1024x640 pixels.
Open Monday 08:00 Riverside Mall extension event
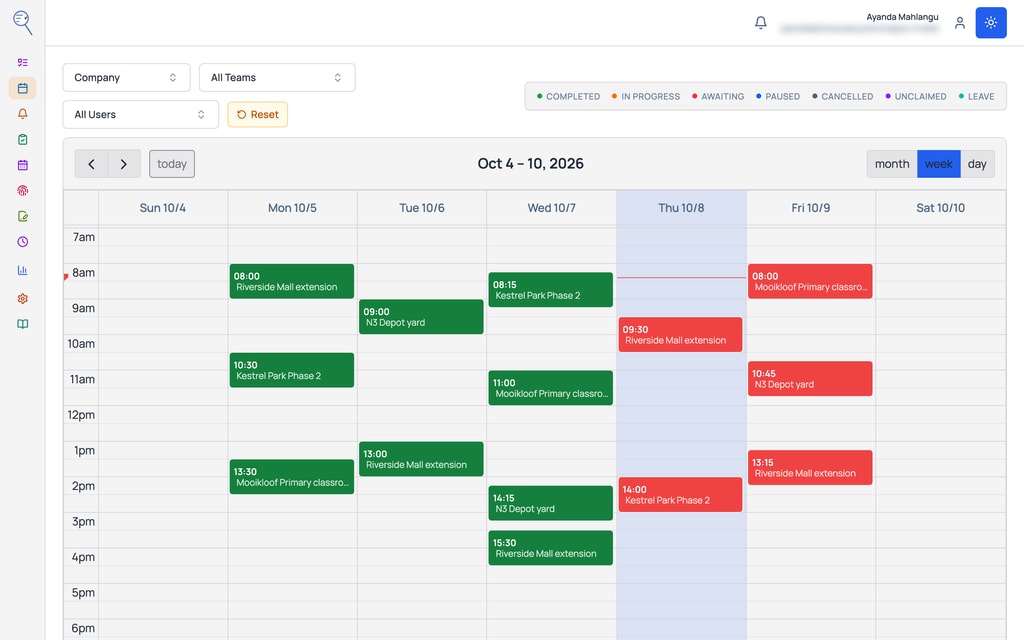click(x=291, y=281)
